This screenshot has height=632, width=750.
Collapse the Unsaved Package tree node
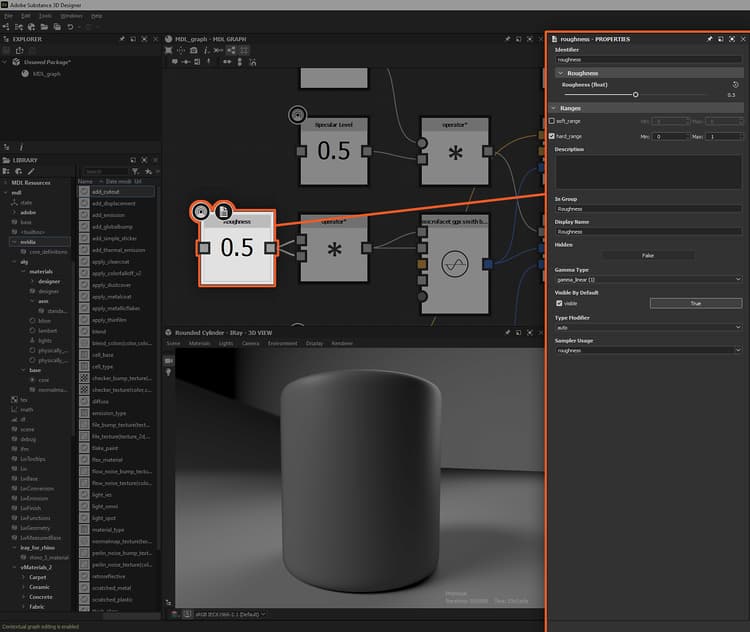pos(5,62)
